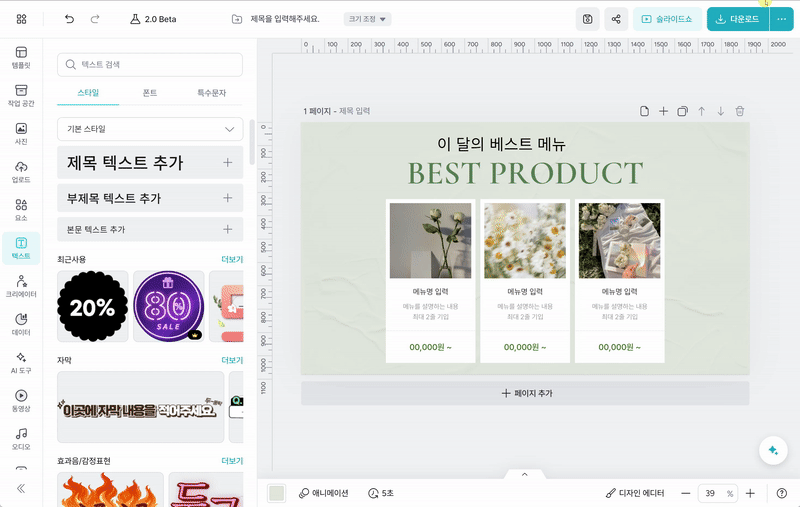This screenshot has height=507, width=800.
Task: Click the undo arrow icon
Action: point(69,19)
